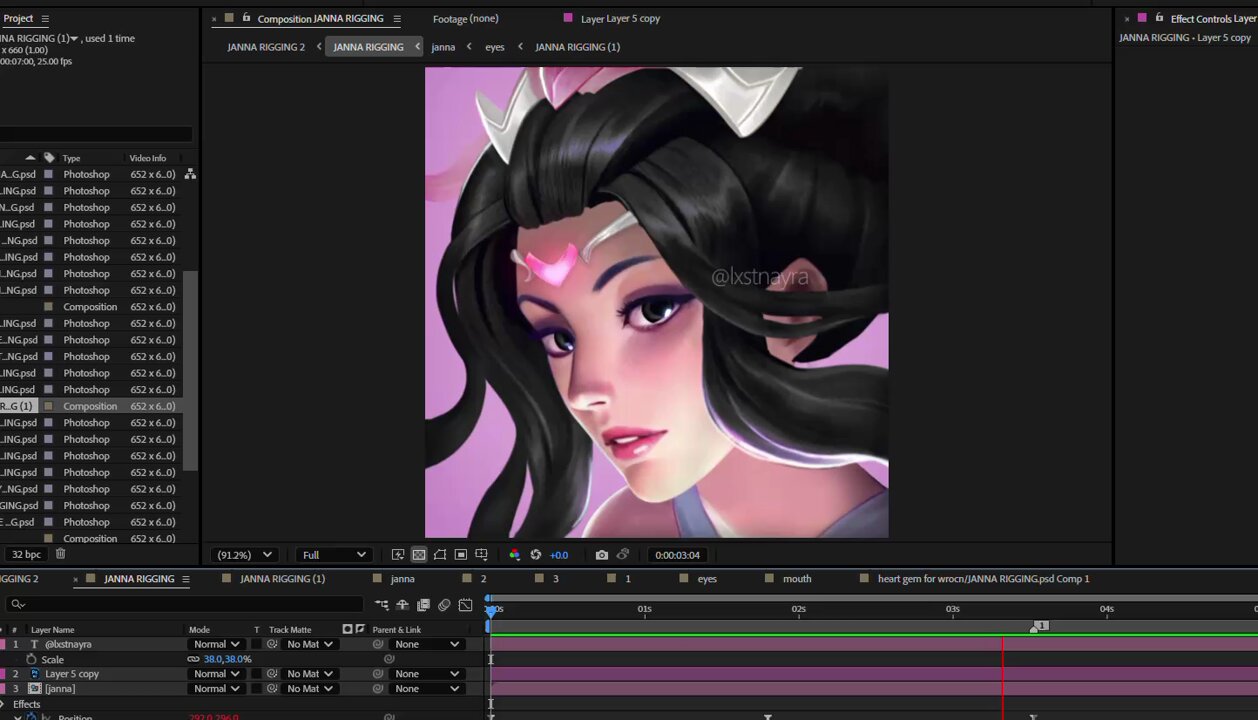Screen dimensions: 1258x720
Task: Open JANNA RIGGING timeline panel menu
Action: [184, 579]
